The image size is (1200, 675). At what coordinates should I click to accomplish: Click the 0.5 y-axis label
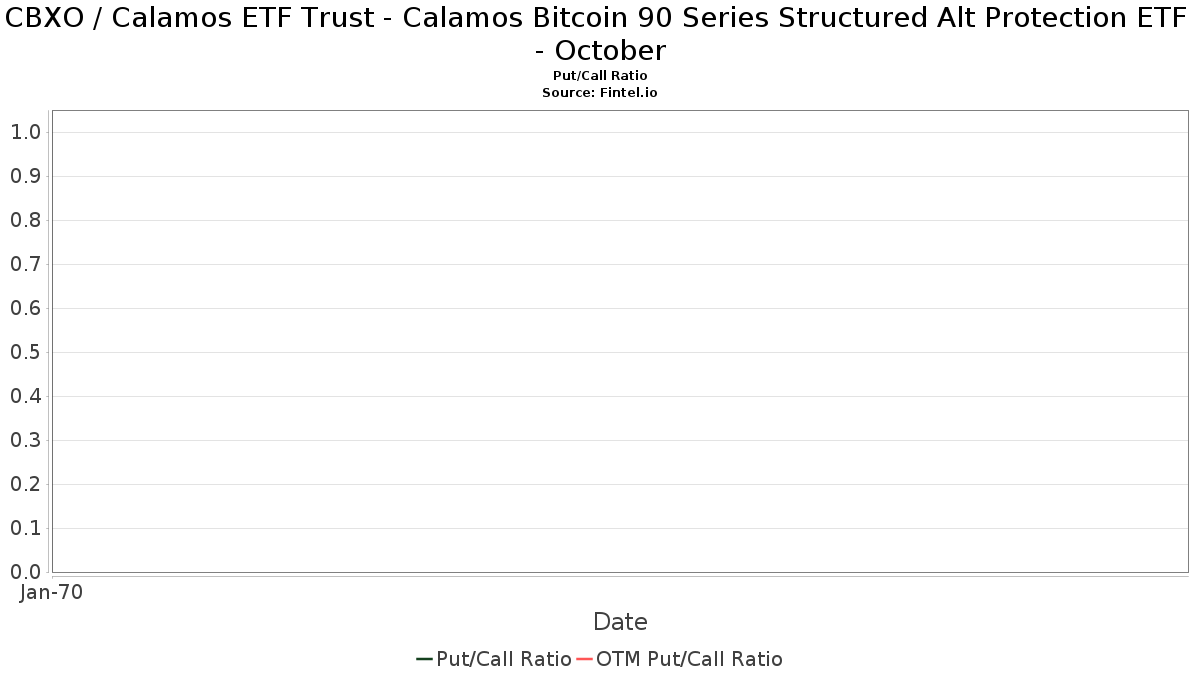point(25,352)
